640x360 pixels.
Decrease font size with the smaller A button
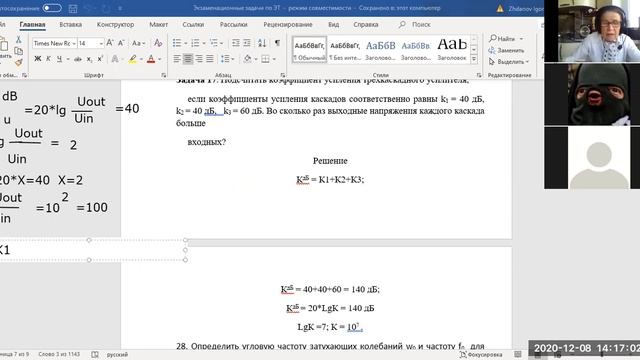coord(121,43)
